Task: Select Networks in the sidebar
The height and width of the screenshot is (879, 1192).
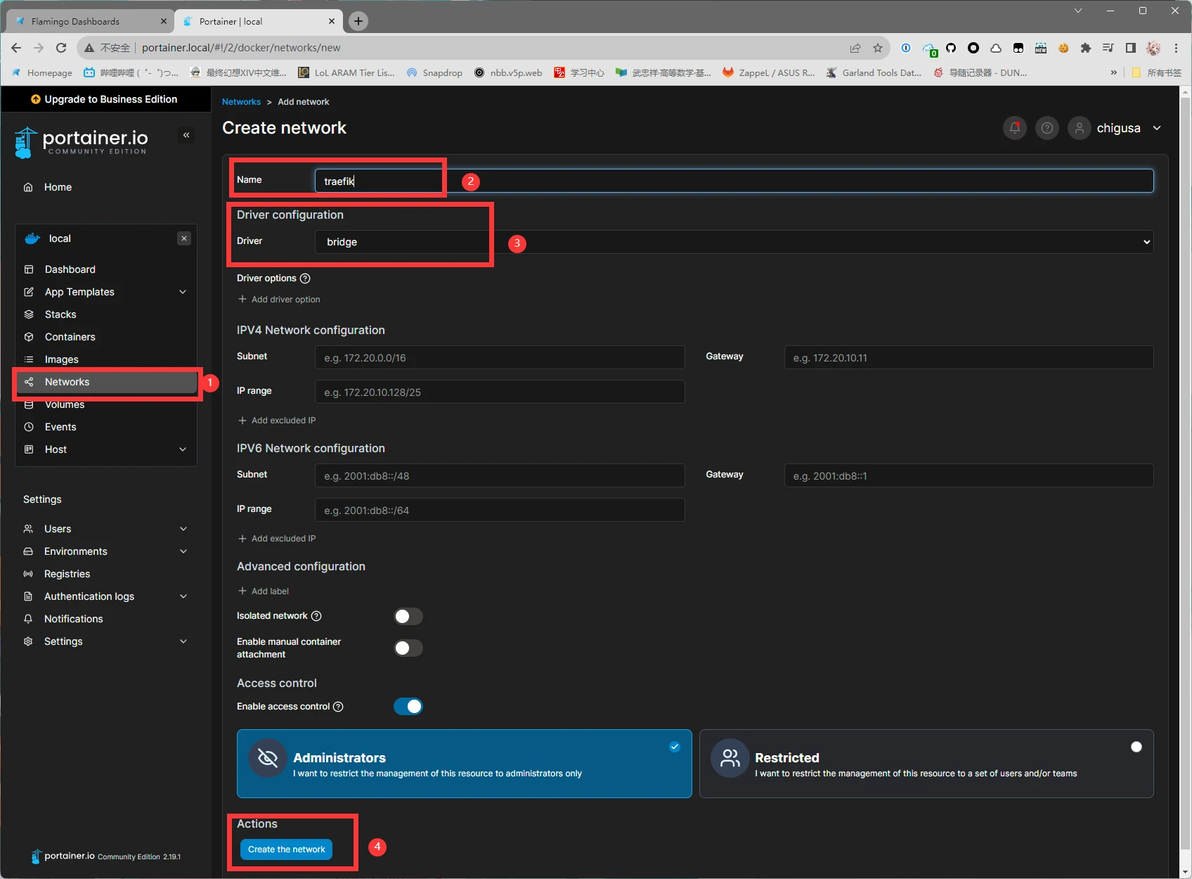Action: coord(105,382)
